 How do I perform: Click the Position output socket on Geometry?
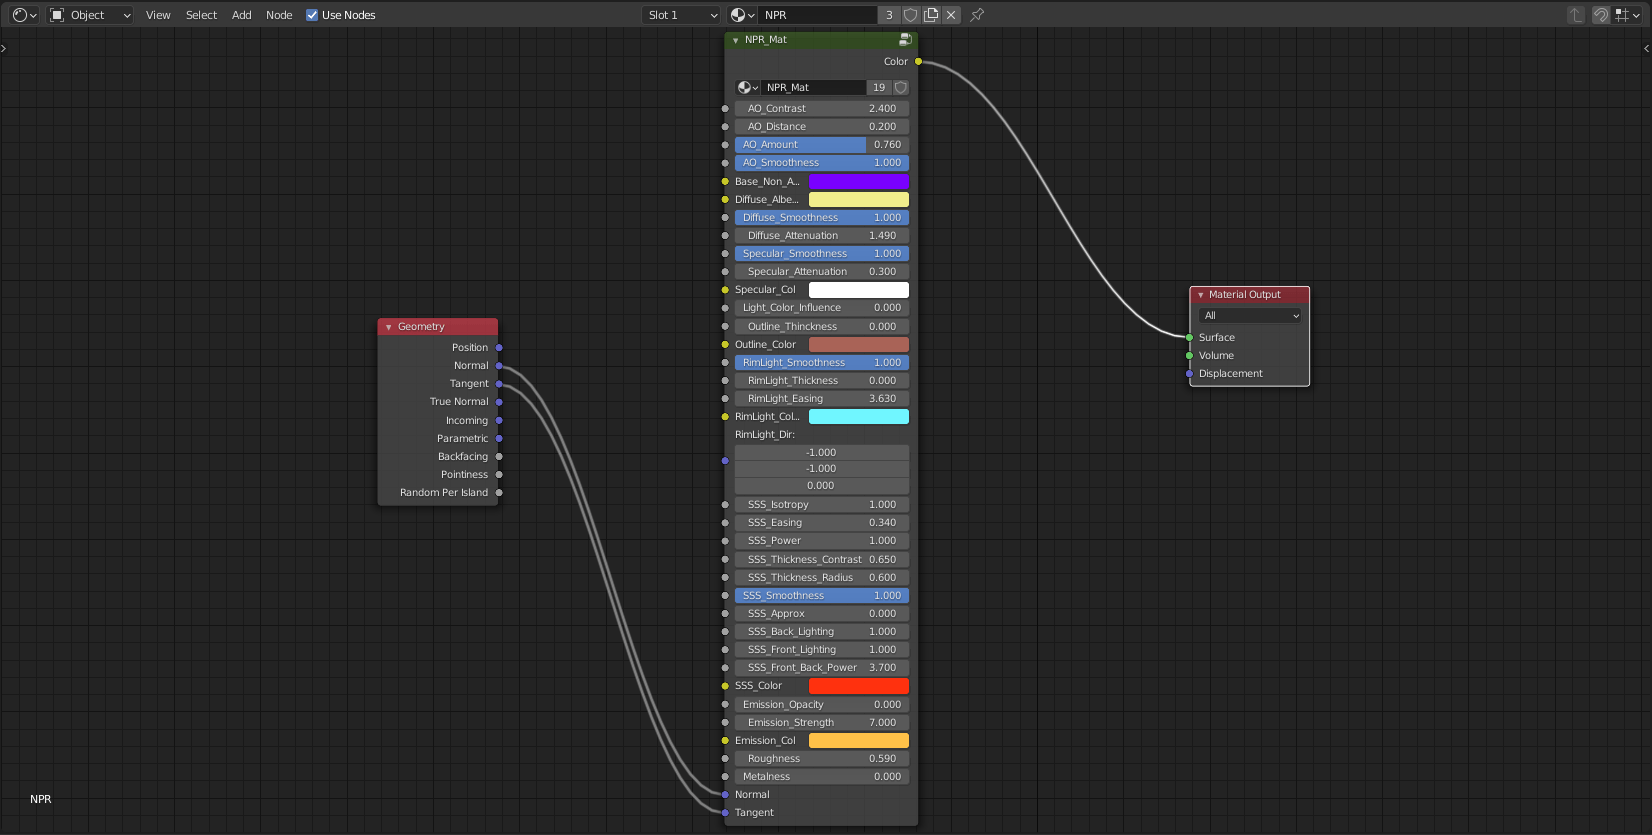point(499,348)
